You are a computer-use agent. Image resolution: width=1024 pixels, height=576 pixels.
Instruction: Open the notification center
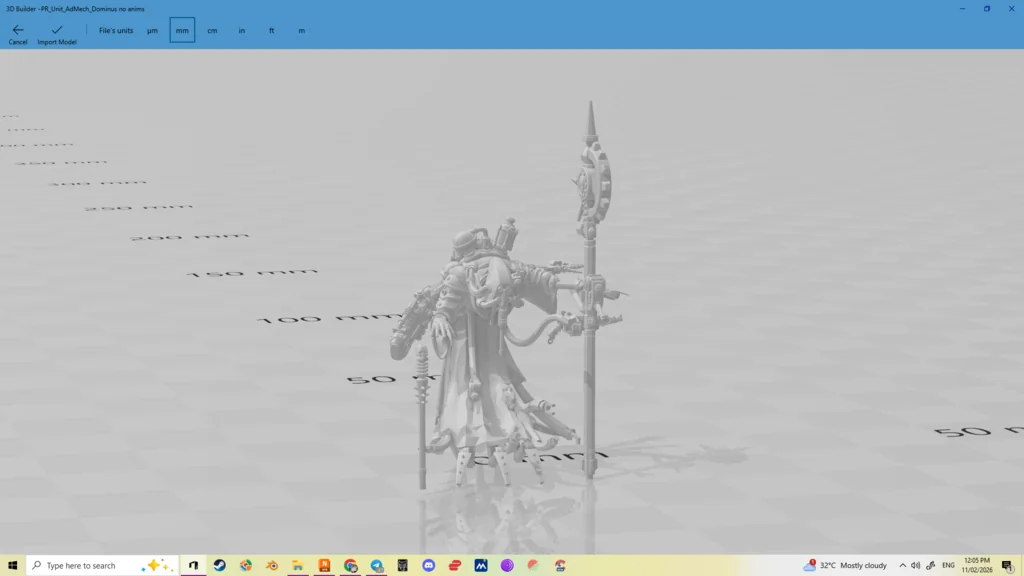(1008, 566)
